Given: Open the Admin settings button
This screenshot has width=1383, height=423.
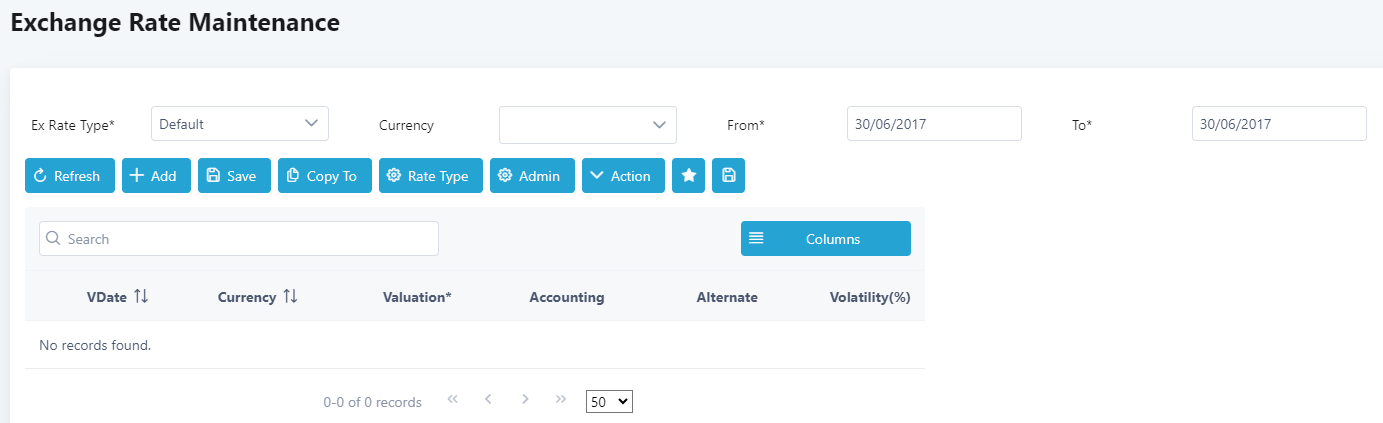Looking at the screenshot, I should coord(532,176).
